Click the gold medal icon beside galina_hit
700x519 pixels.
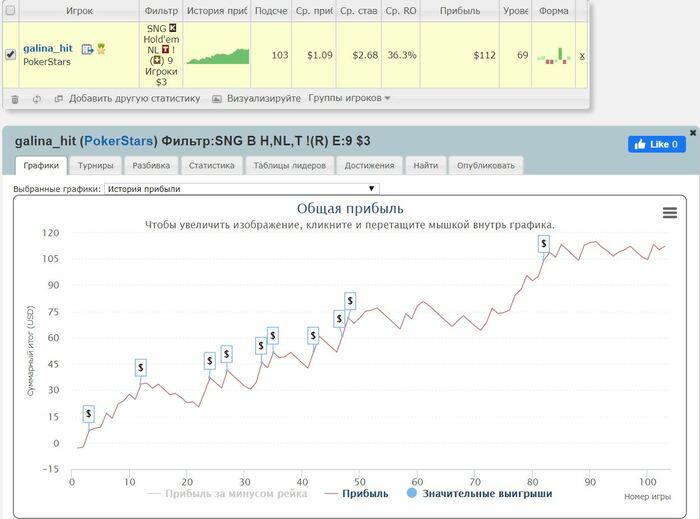click(x=101, y=49)
